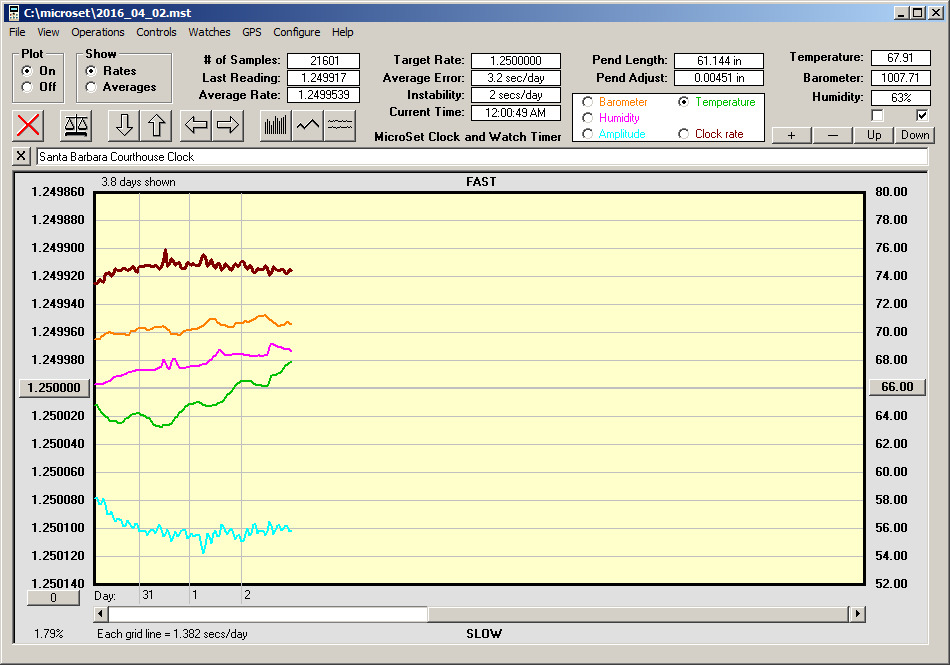Click the Current Time field
The width and height of the screenshot is (950, 665).
(516, 112)
